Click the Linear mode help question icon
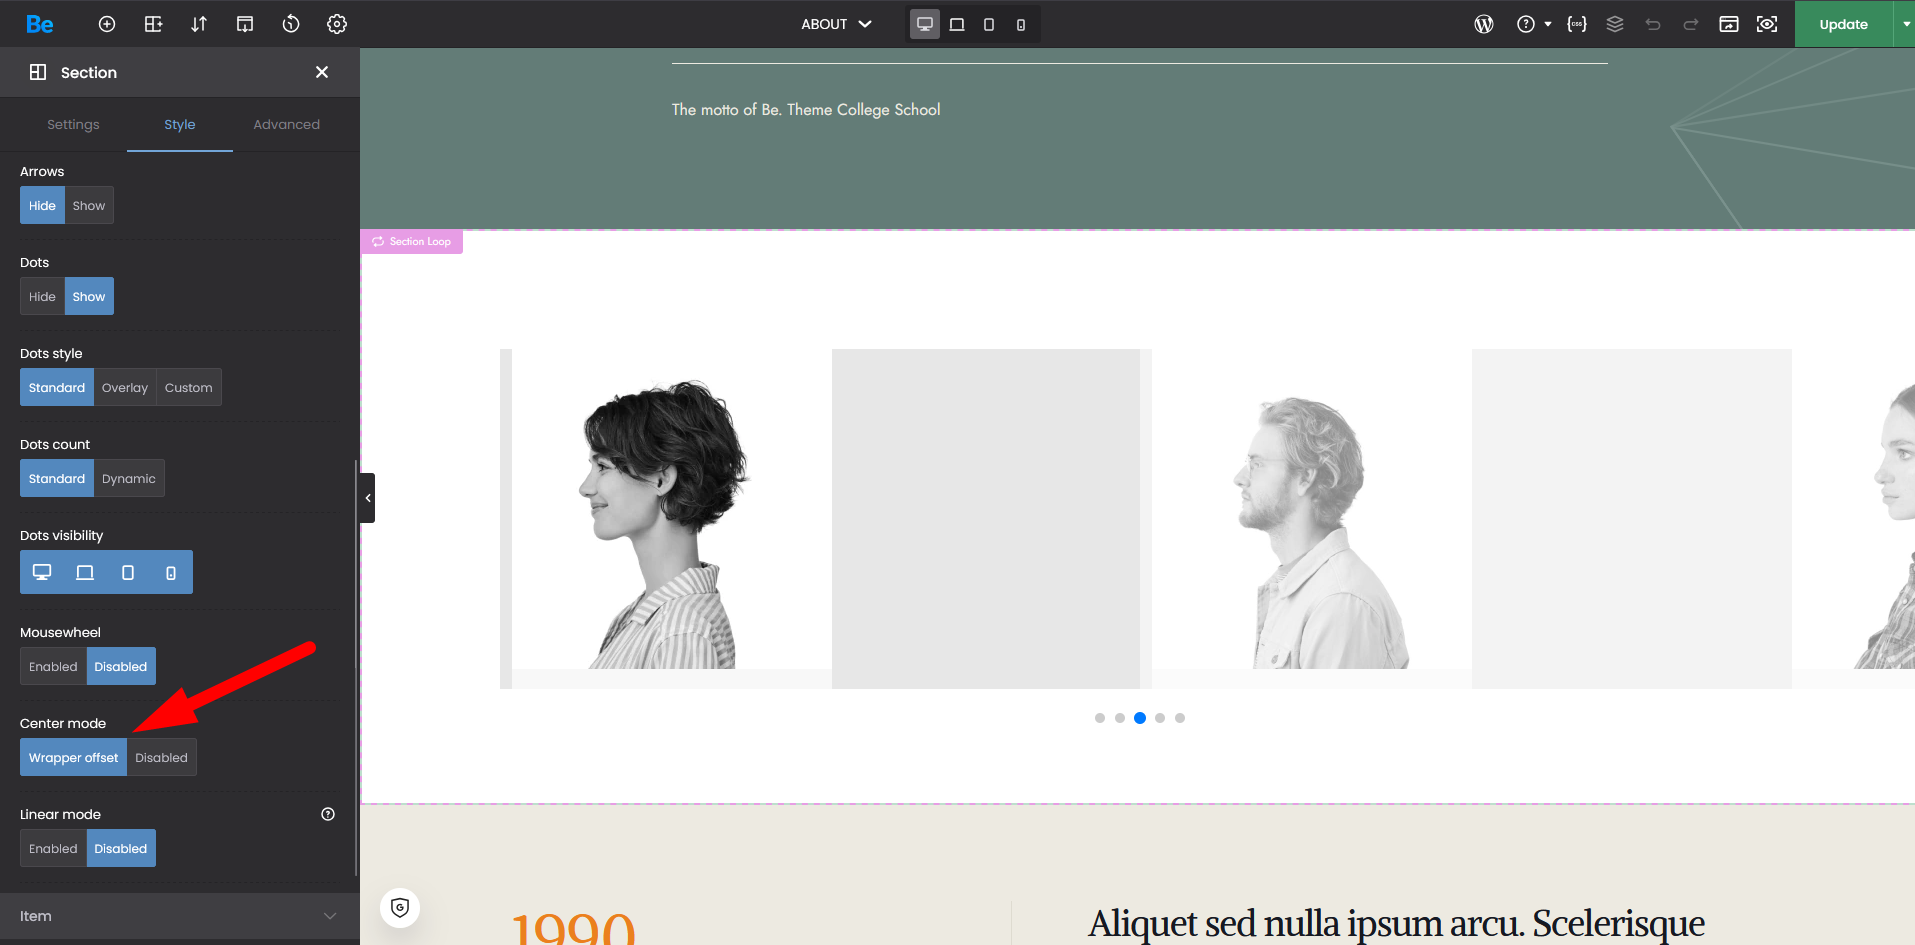Image resolution: width=1915 pixels, height=945 pixels. tap(328, 814)
